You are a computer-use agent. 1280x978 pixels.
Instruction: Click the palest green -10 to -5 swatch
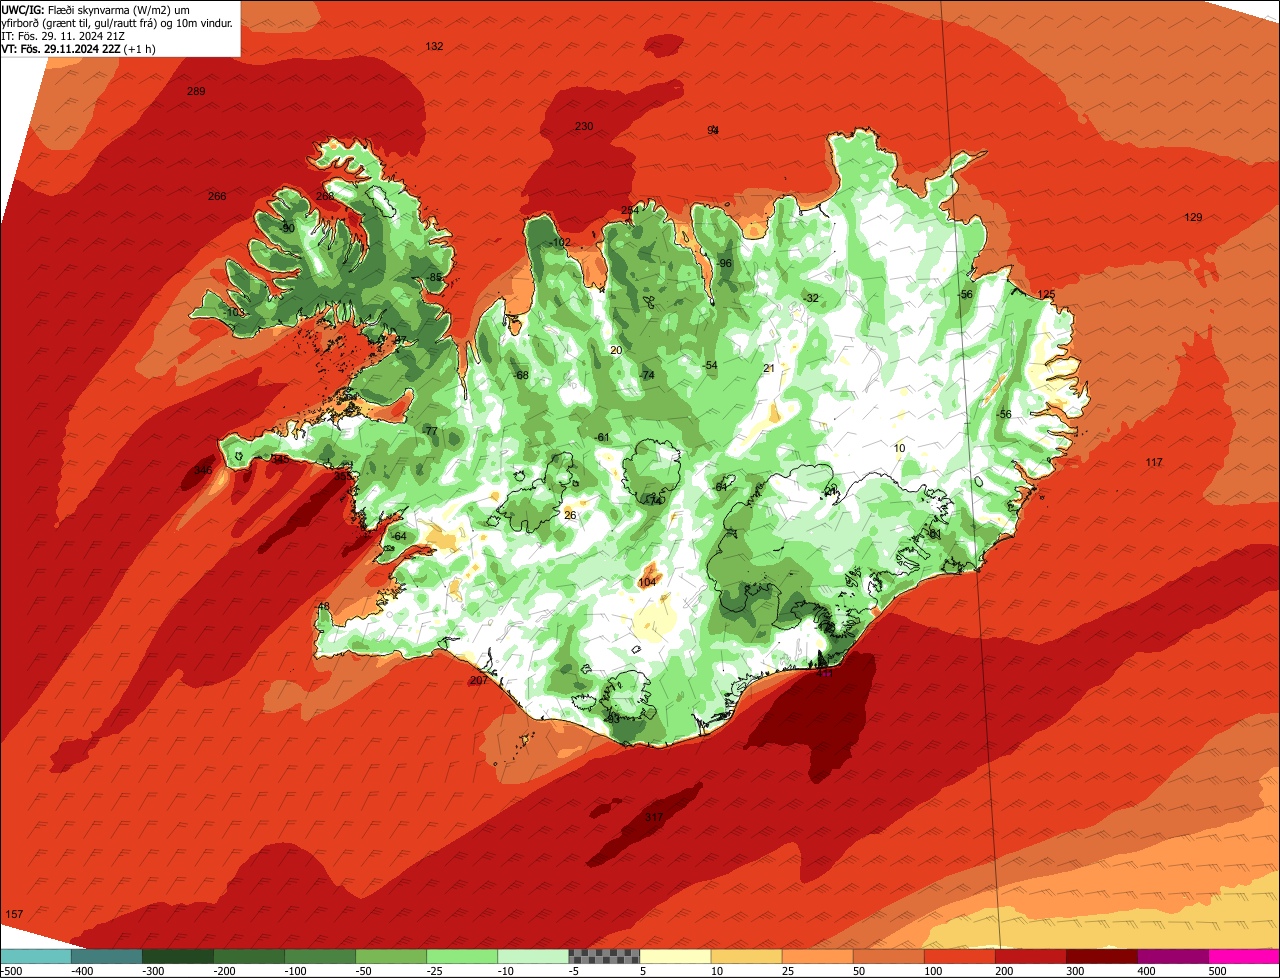tap(533, 956)
